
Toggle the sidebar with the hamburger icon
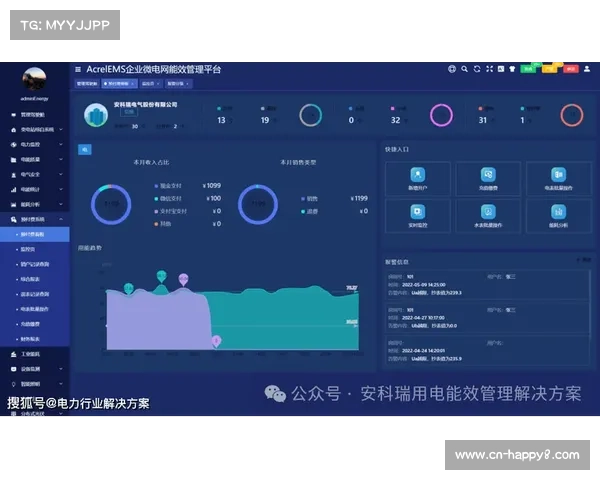(x=78, y=69)
